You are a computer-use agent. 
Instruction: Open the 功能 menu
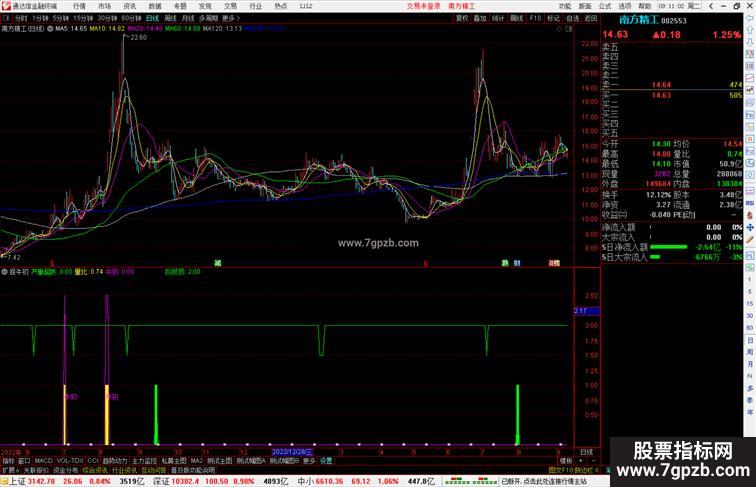click(565, 6)
